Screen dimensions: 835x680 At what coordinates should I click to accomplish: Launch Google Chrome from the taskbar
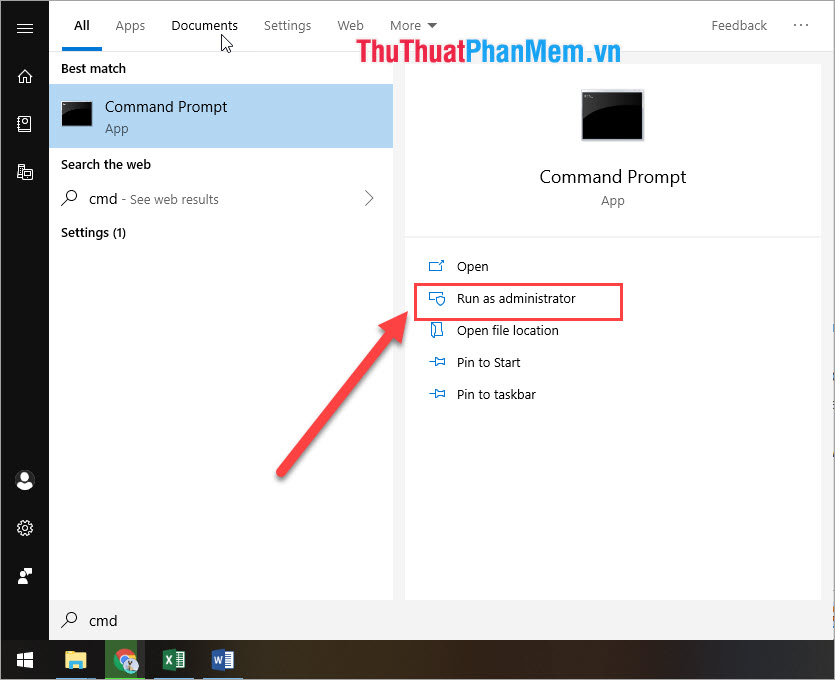[x=124, y=660]
